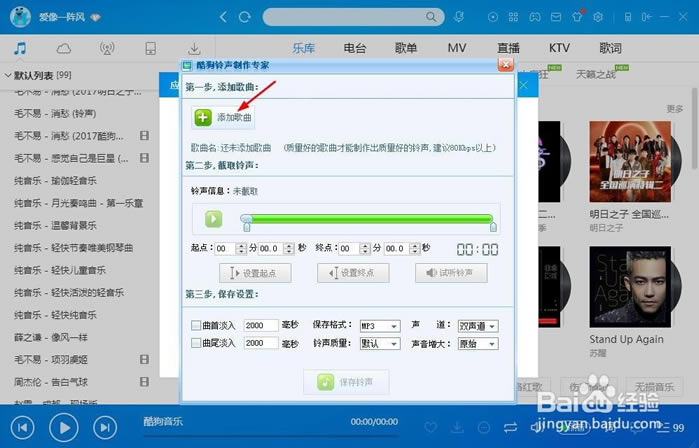Open the mobile phone panel icon

point(151,48)
